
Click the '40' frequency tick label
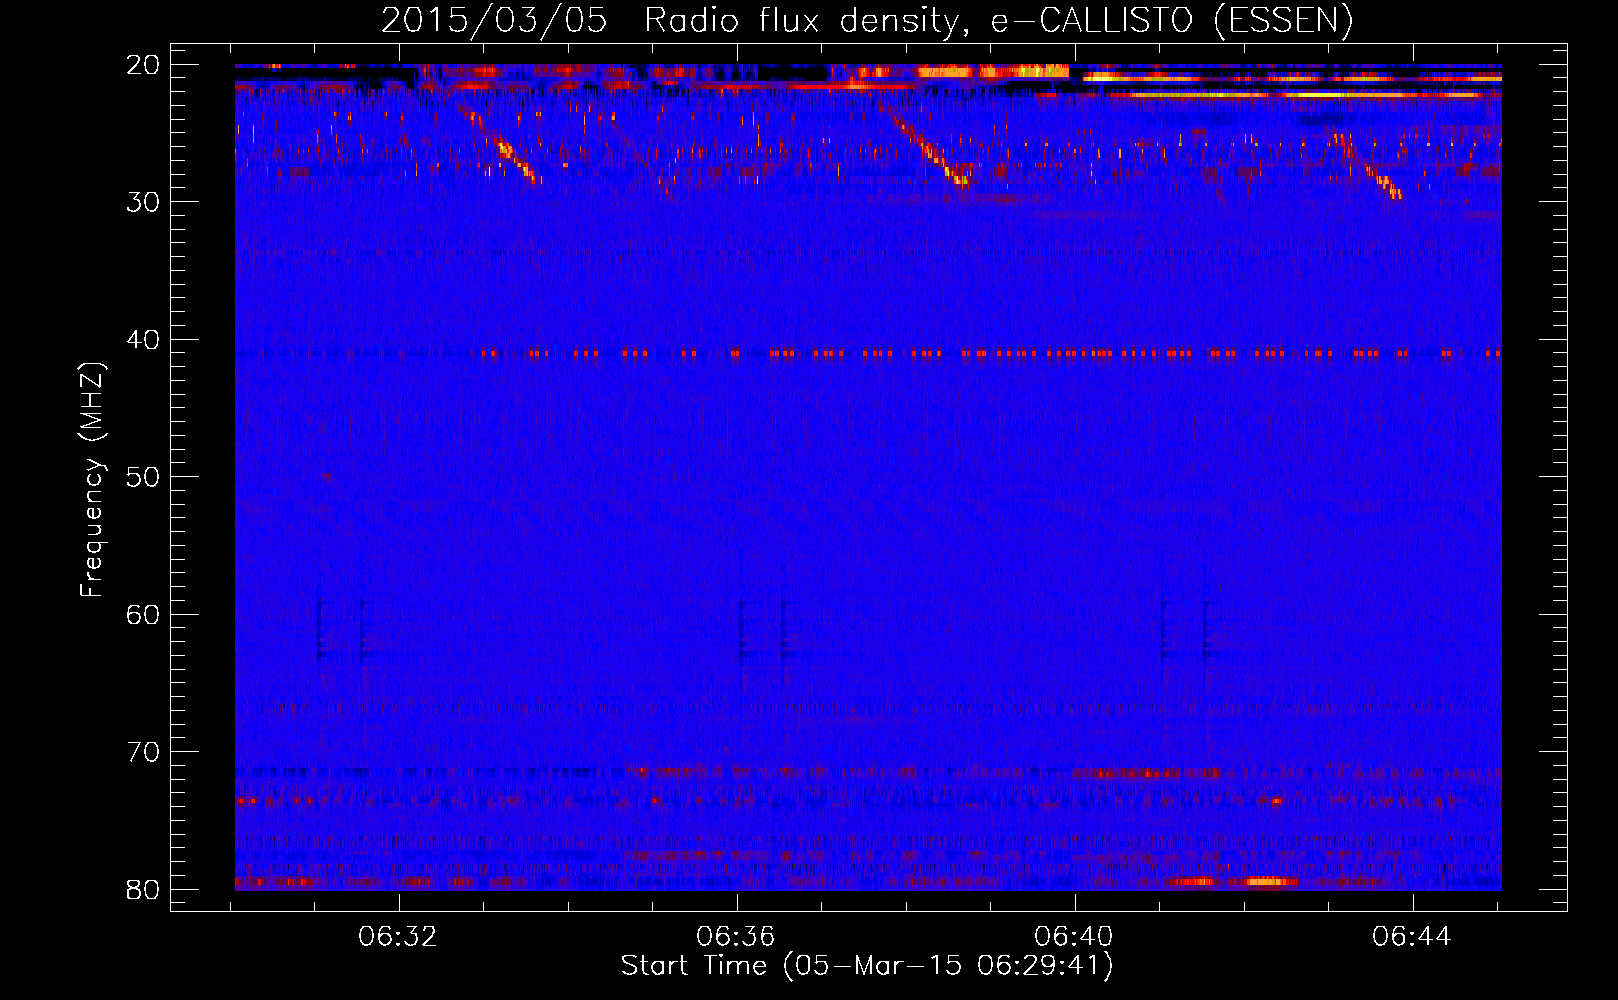click(143, 340)
